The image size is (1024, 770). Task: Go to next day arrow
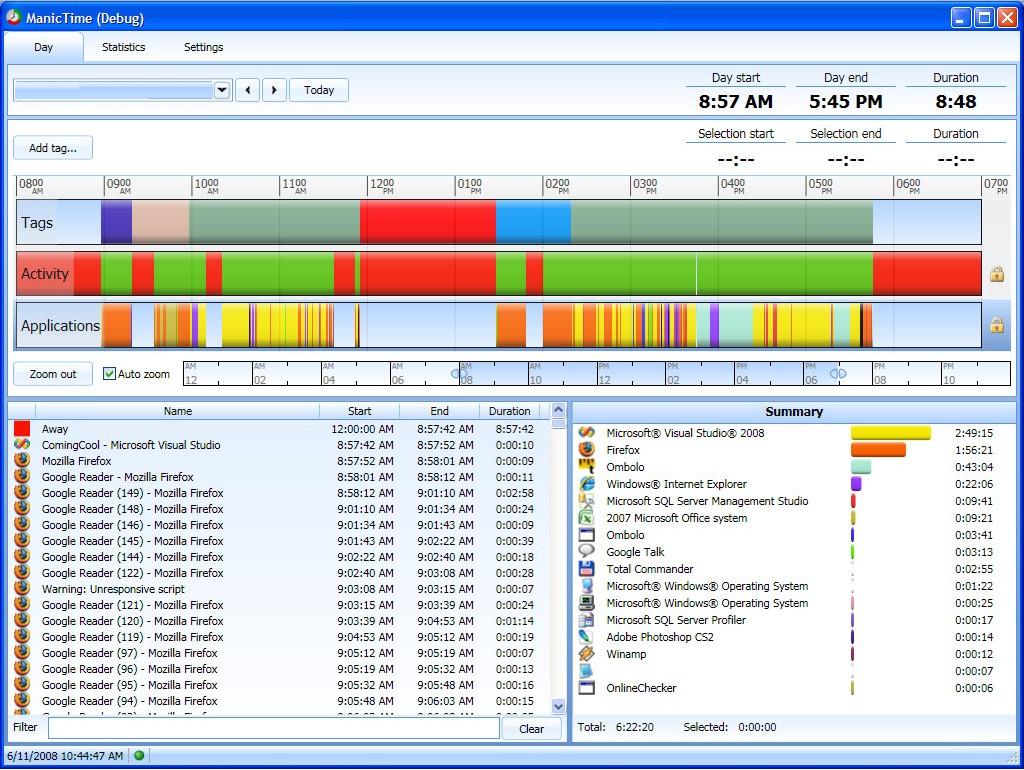[274, 90]
